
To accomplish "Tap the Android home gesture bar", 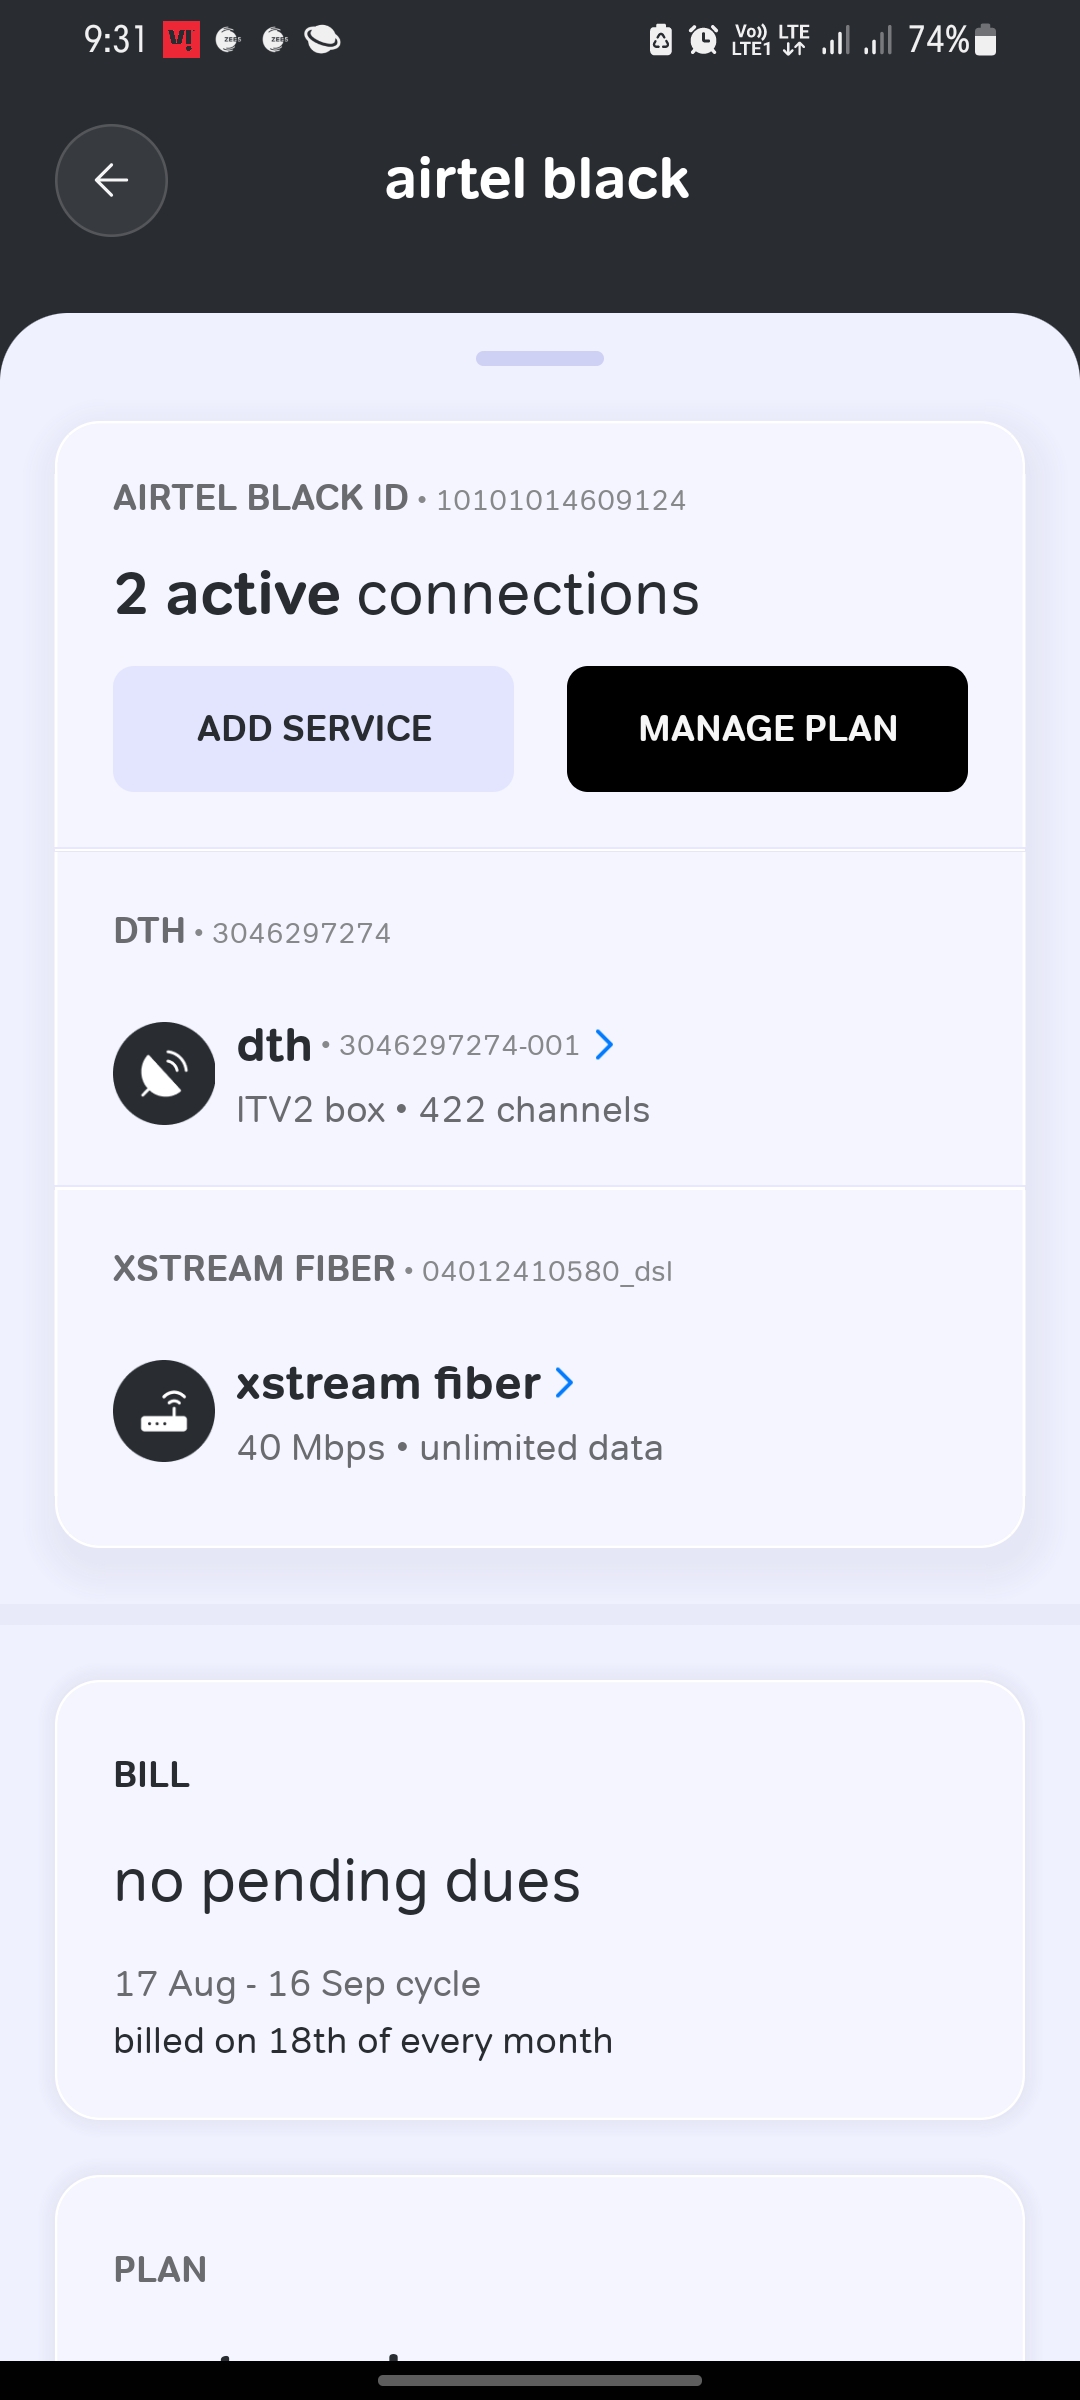I will click(x=540, y=2380).
